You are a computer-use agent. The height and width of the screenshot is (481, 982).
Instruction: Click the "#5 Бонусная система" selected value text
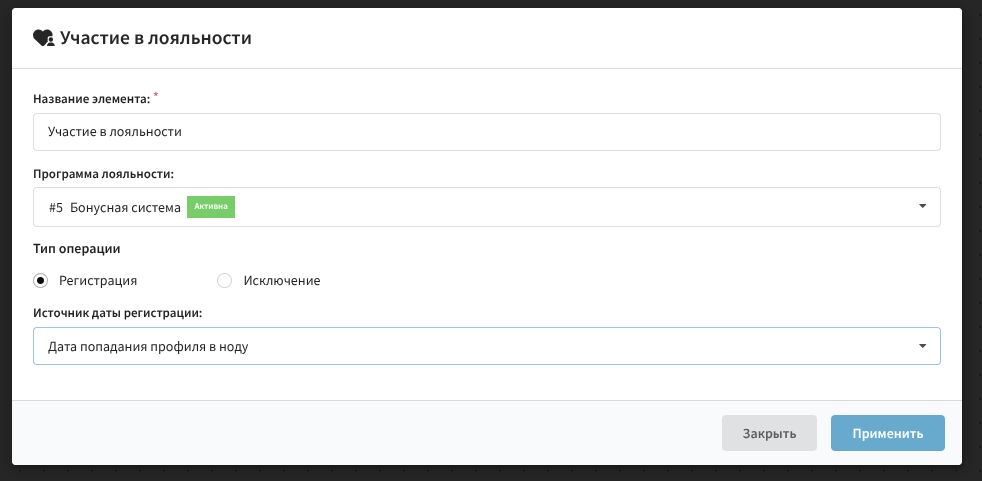point(114,207)
